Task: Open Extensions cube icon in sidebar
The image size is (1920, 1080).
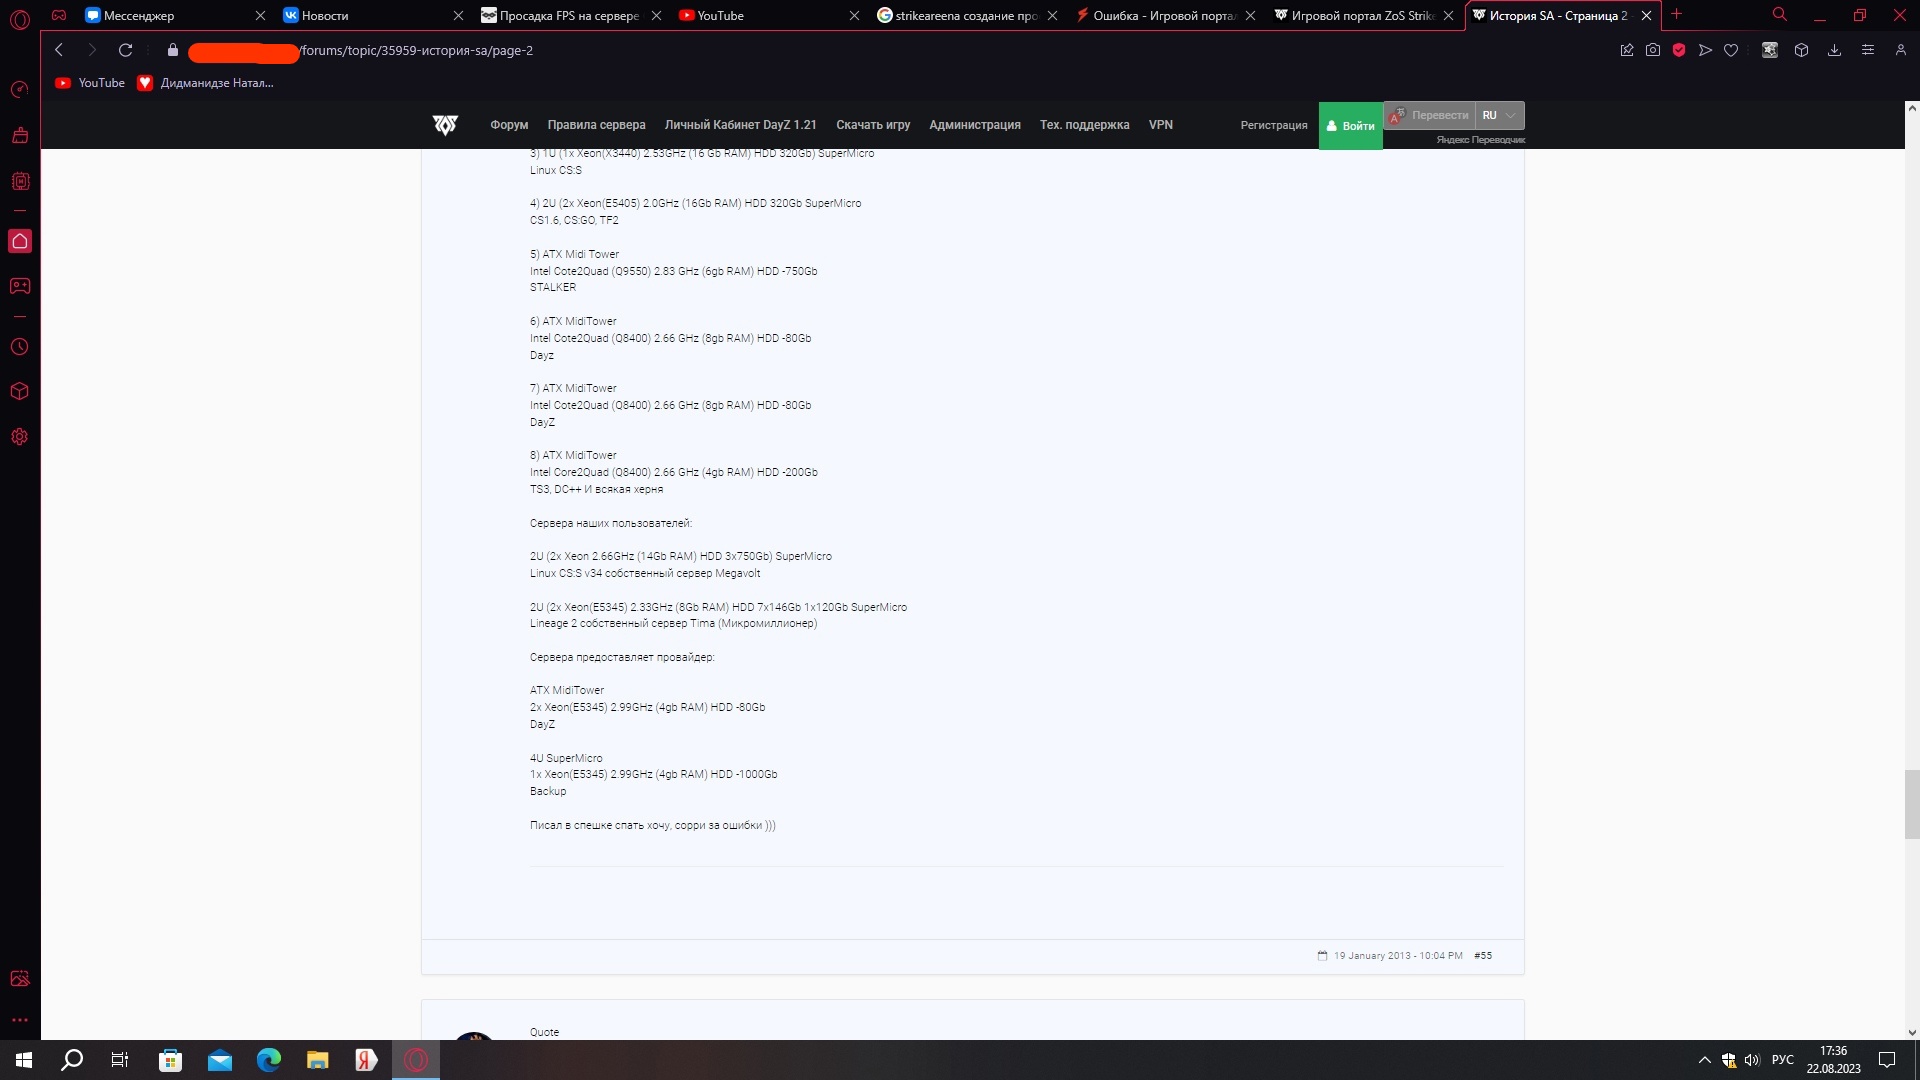Action: (20, 392)
